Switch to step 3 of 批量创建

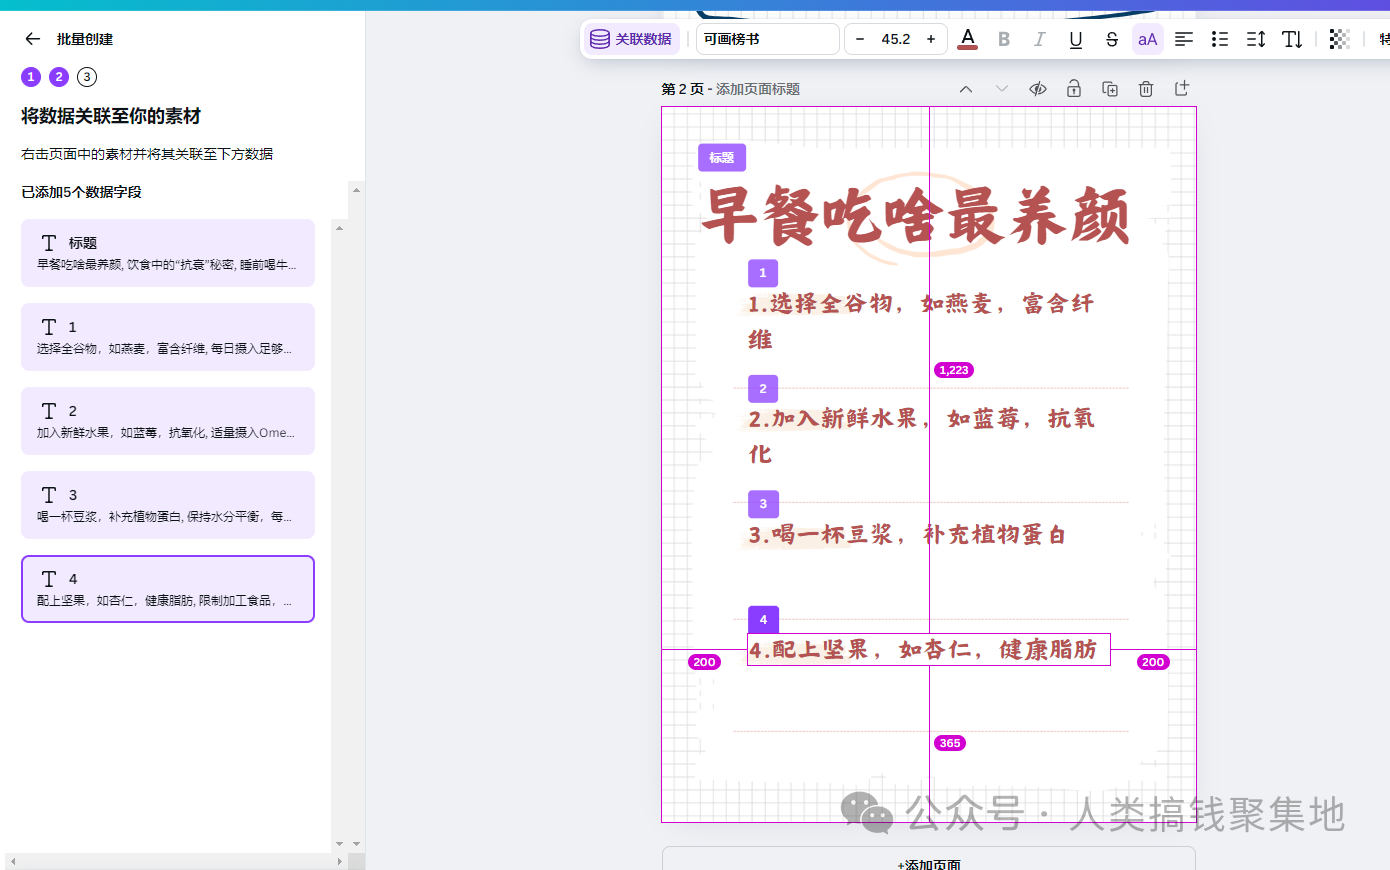pos(86,77)
